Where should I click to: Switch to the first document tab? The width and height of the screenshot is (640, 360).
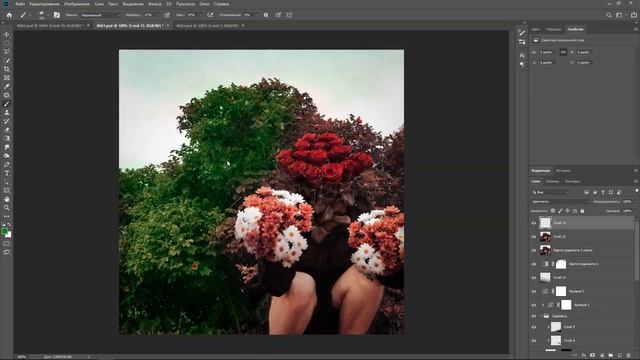coord(50,26)
